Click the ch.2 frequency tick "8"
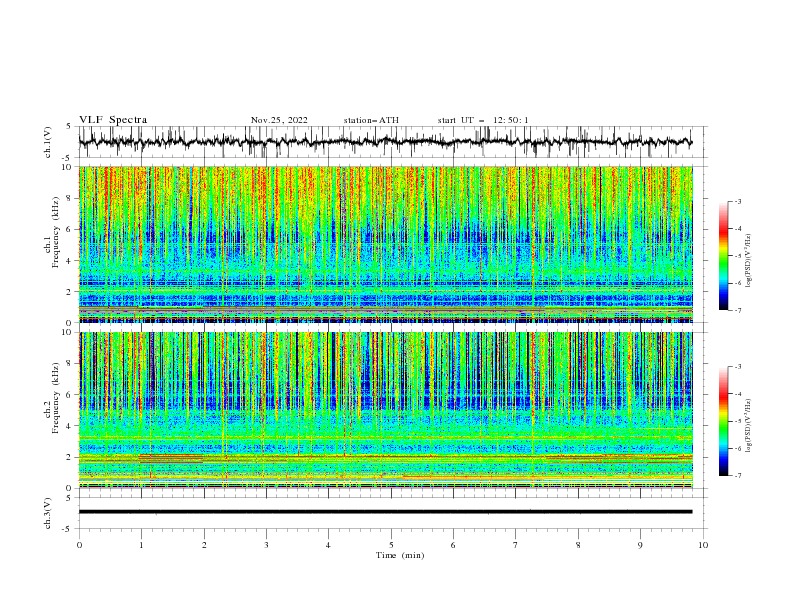 pyautogui.click(x=69, y=364)
